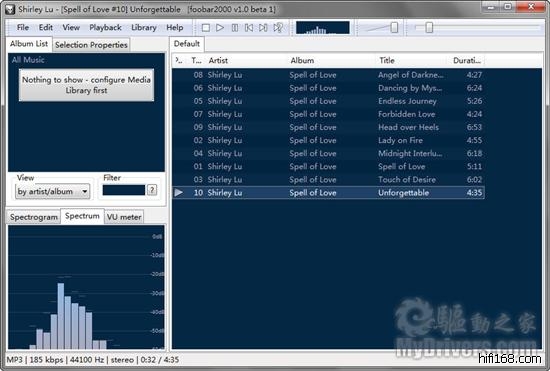Click the filter help question mark

tap(152, 190)
